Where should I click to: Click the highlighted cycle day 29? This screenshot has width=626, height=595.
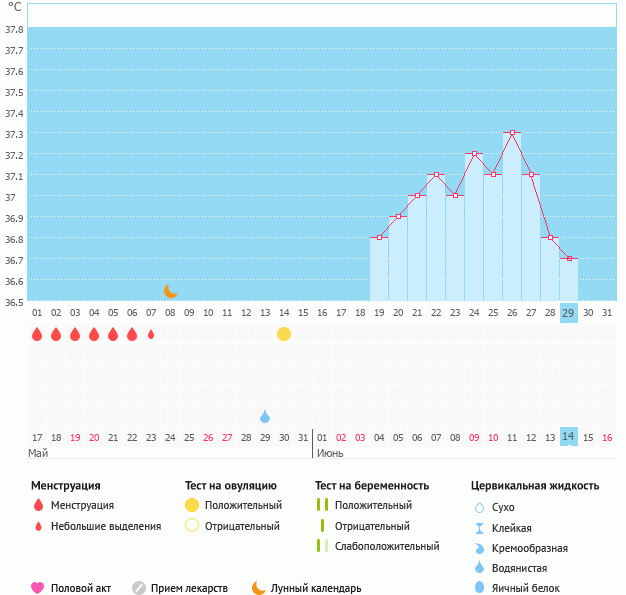point(569,313)
